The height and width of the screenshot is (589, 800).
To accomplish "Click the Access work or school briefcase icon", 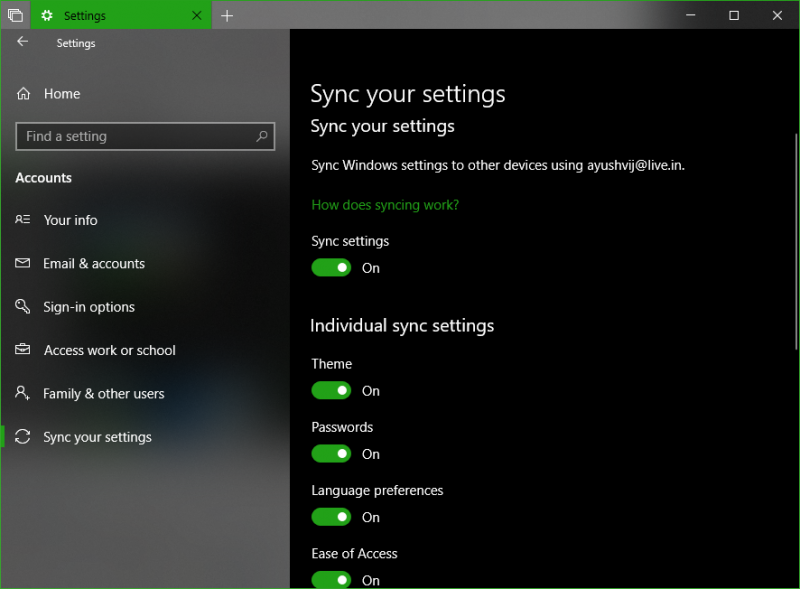I will click(23, 351).
